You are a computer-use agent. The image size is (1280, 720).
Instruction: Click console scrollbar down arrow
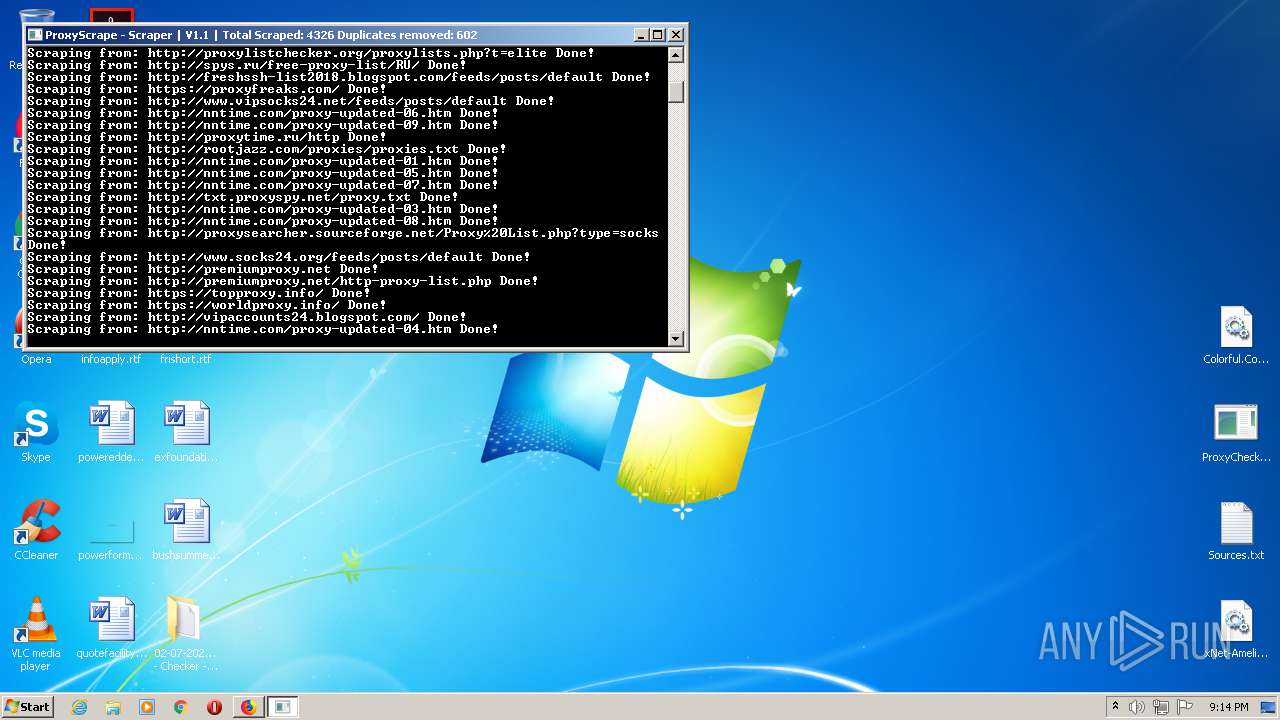(676, 338)
